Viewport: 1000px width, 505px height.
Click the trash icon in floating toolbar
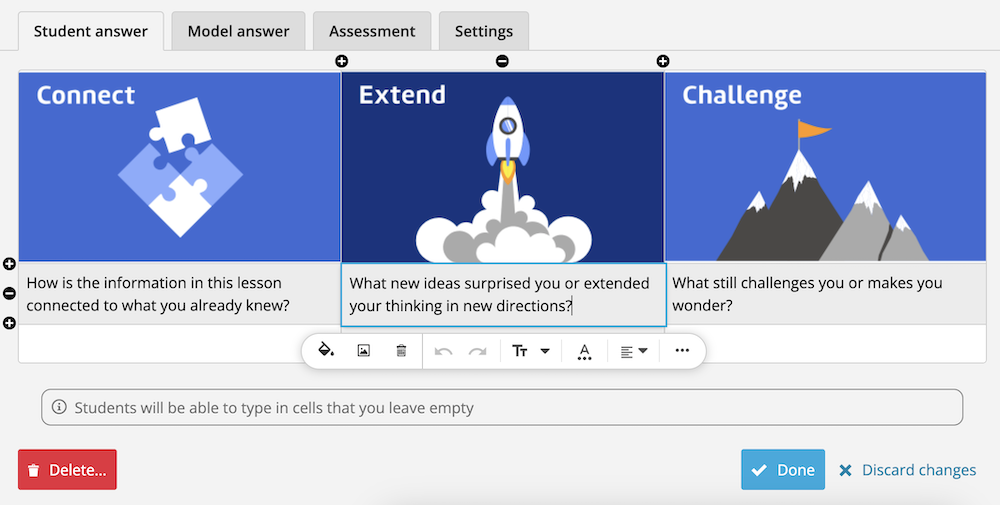(x=401, y=350)
